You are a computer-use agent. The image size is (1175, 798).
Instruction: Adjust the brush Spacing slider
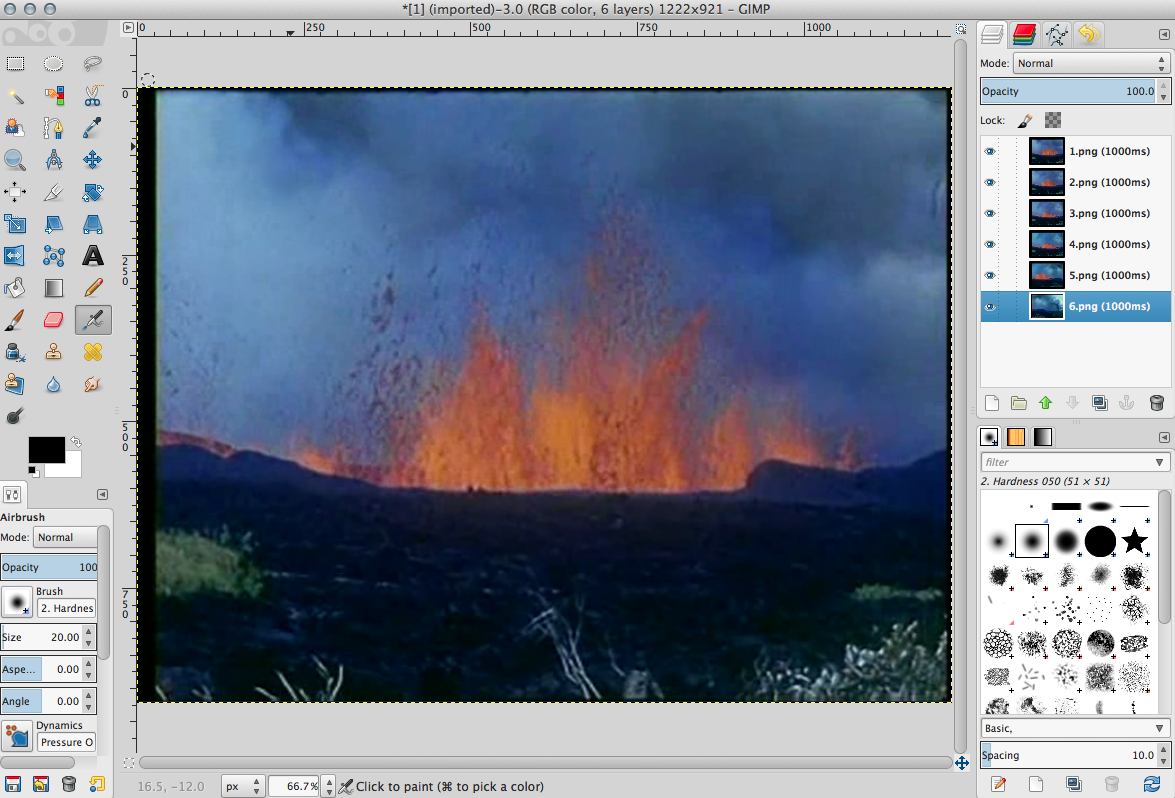[1069, 755]
